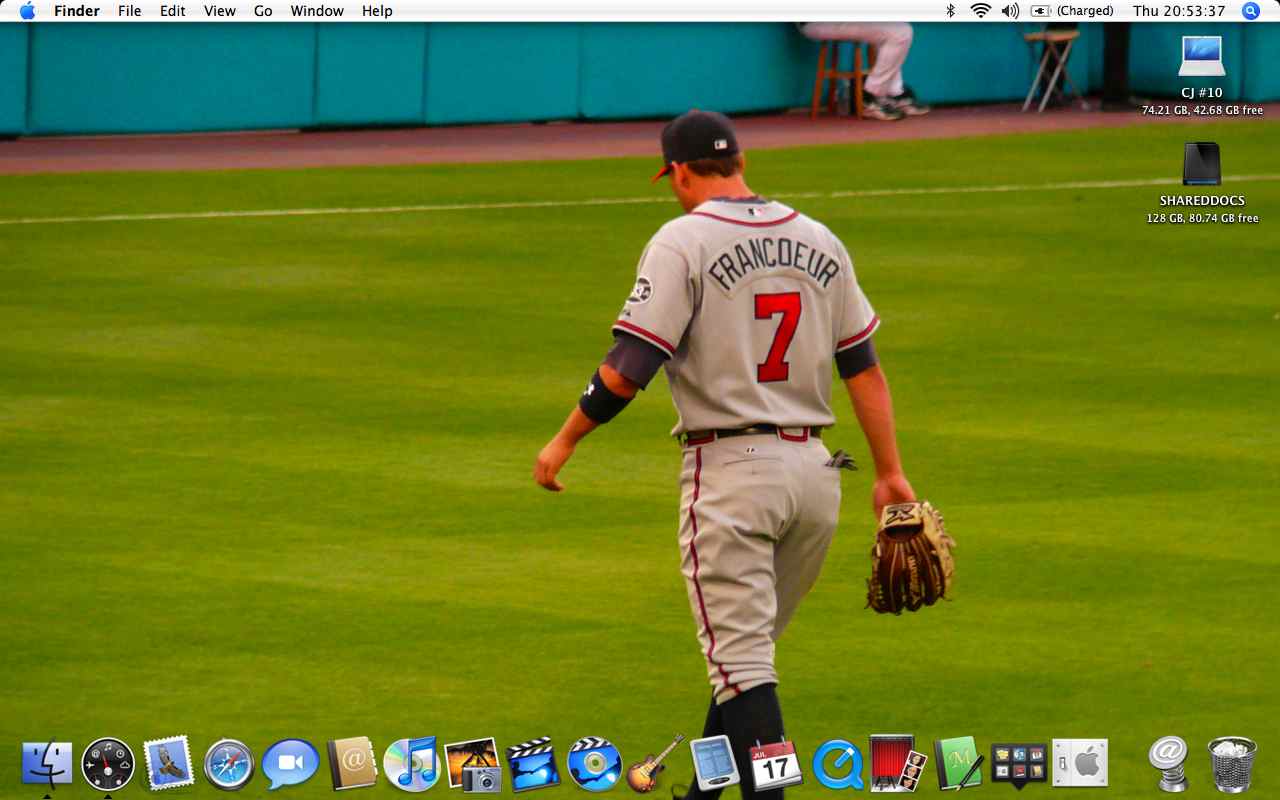Open the Window menu
The image size is (1280, 800).
point(317,11)
